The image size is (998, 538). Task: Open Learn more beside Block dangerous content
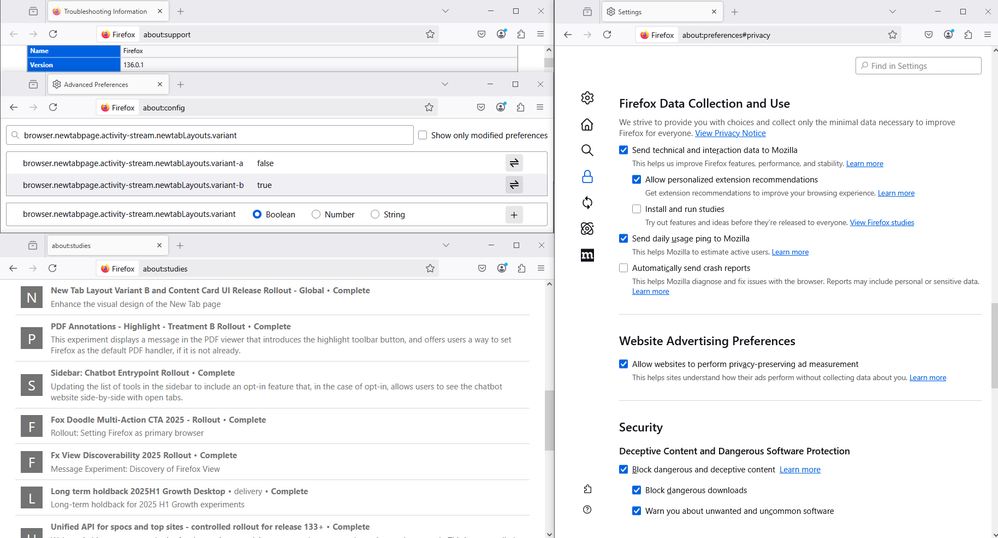pyautogui.click(x=799, y=469)
